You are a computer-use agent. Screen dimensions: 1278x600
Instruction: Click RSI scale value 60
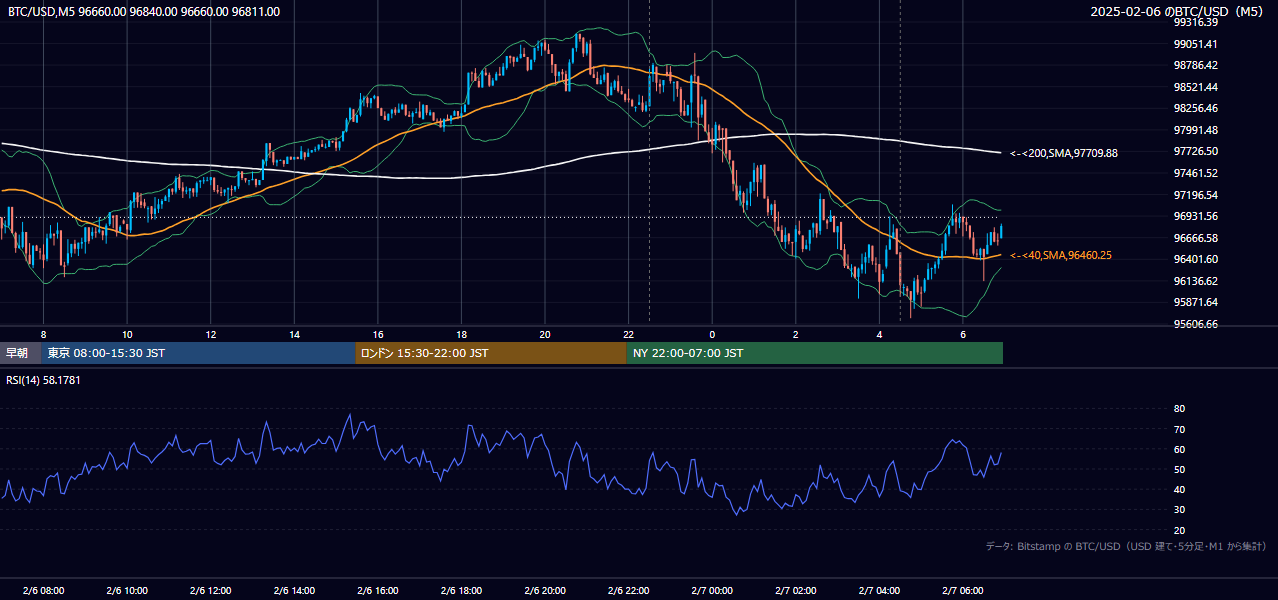tap(1179, 449)
